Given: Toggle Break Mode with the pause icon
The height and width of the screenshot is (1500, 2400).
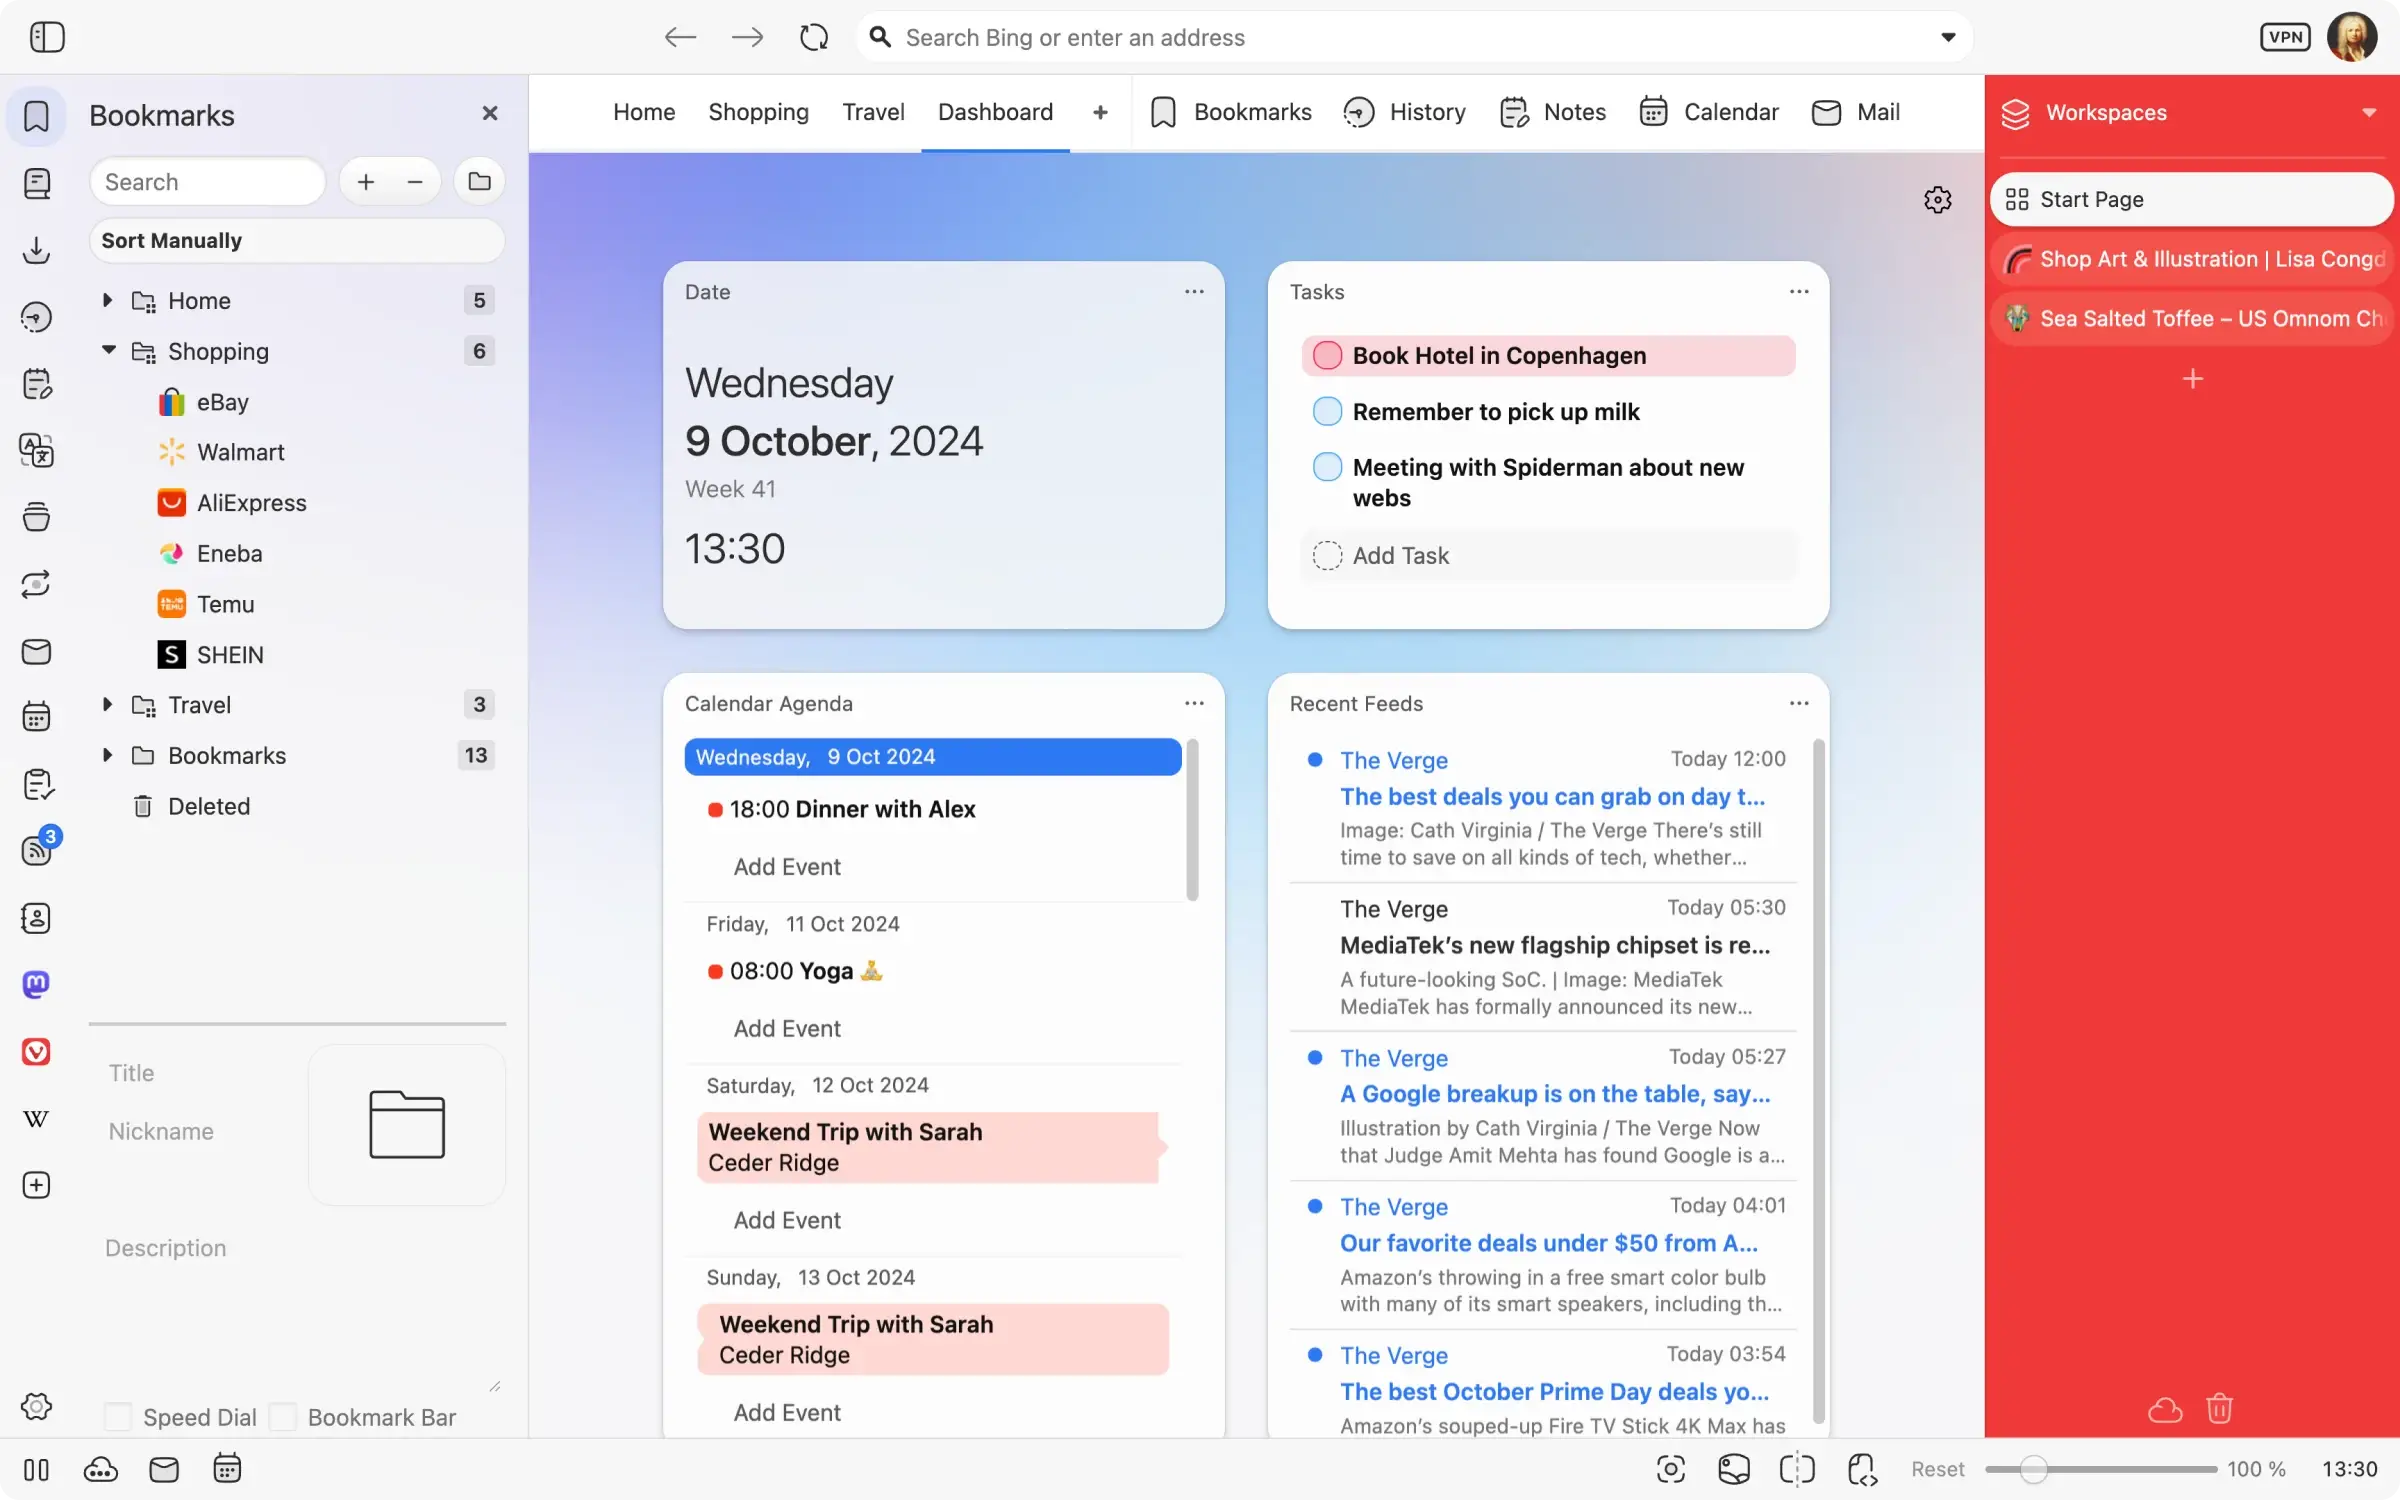Looking at the screenshot, I should click(x=36, y=1469).
